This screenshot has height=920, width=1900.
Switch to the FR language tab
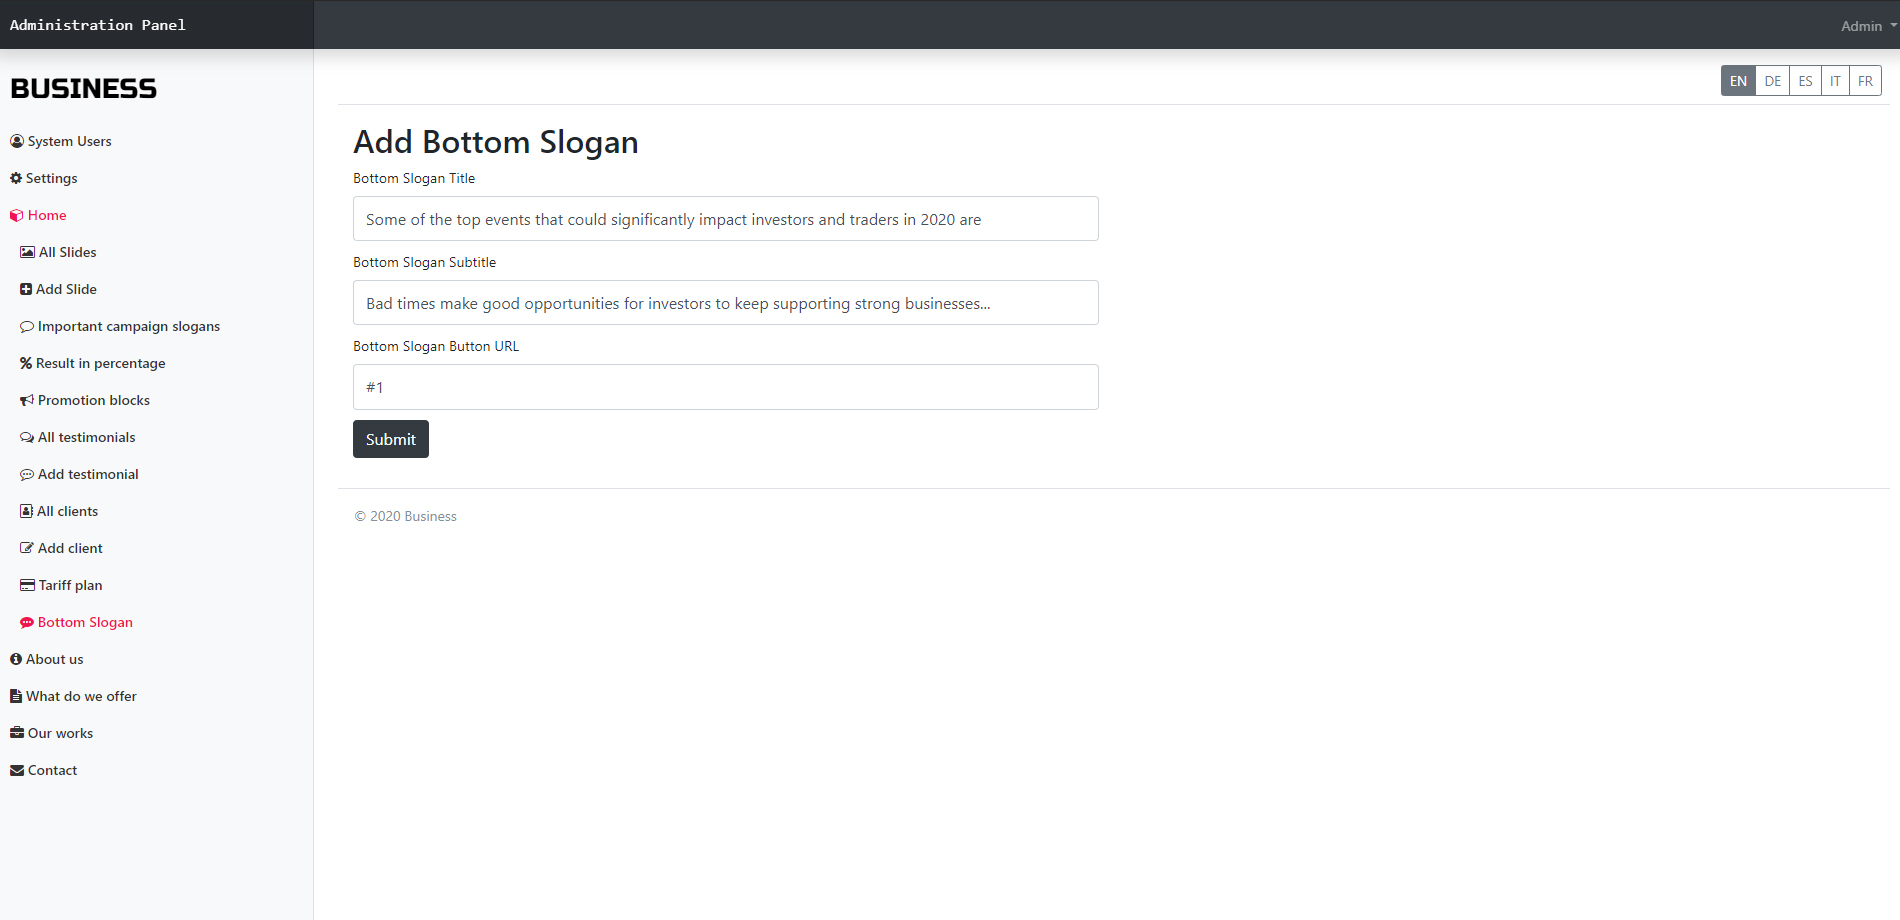pos(1865,81)
